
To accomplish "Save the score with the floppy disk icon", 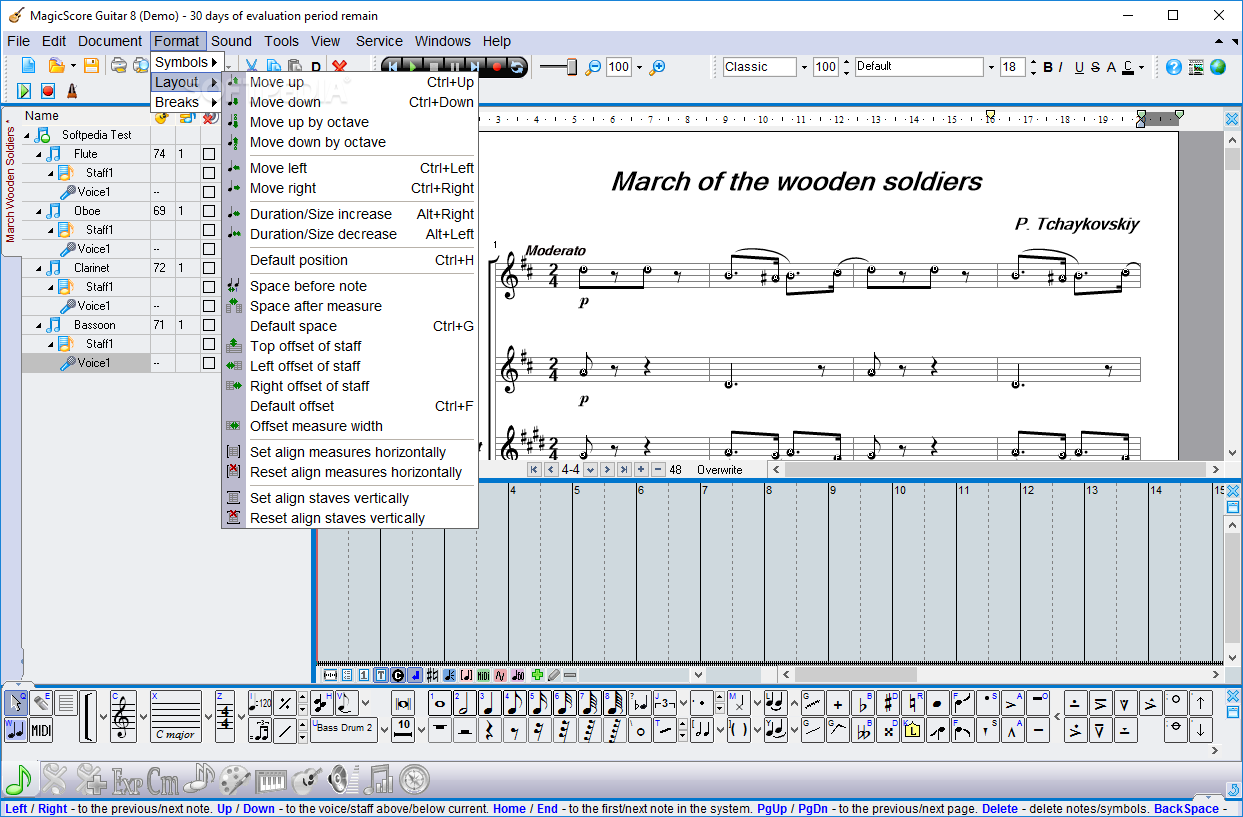I will tap(91, 66).
